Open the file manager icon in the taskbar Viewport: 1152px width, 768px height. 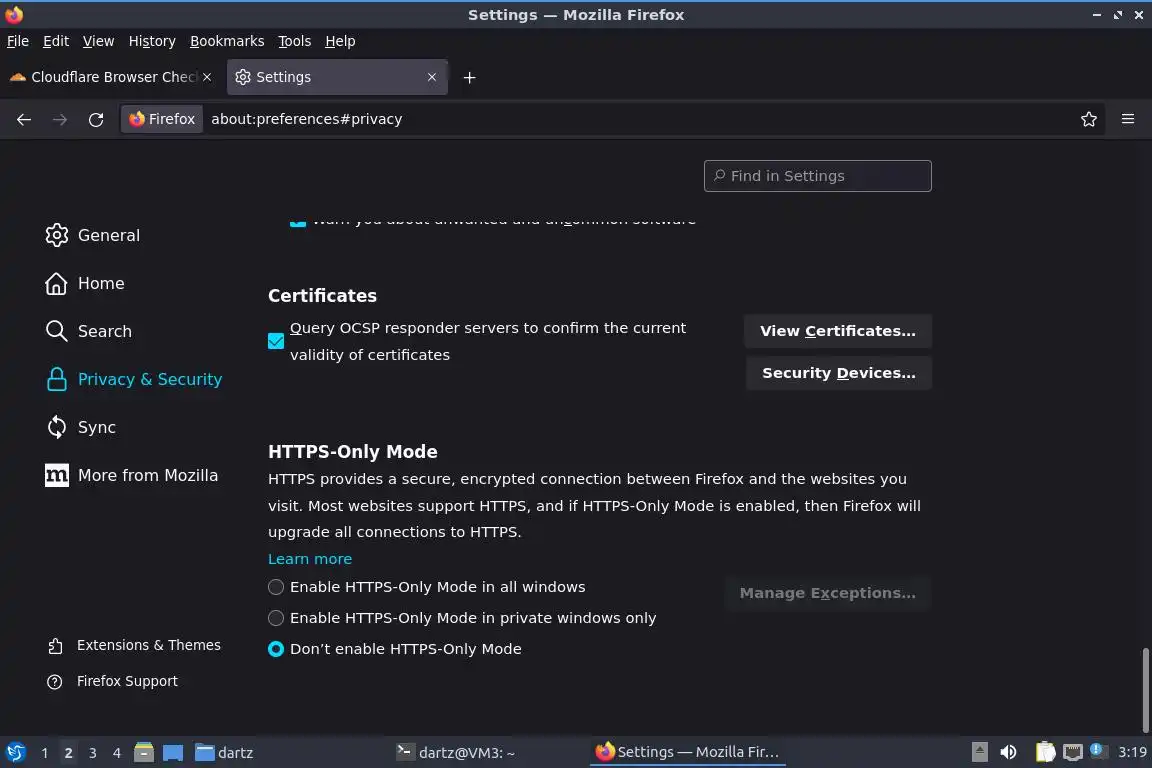click(x=144, y=753)
